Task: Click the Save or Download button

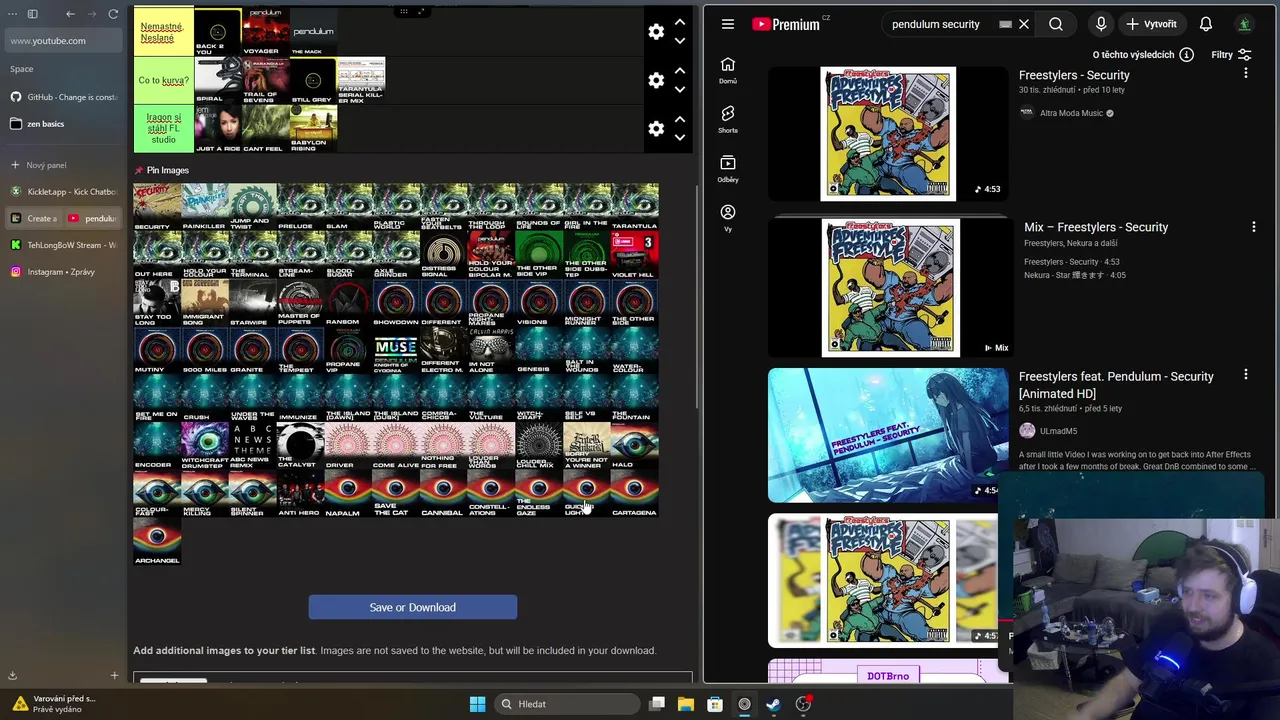Action: [x=413, y=607]
